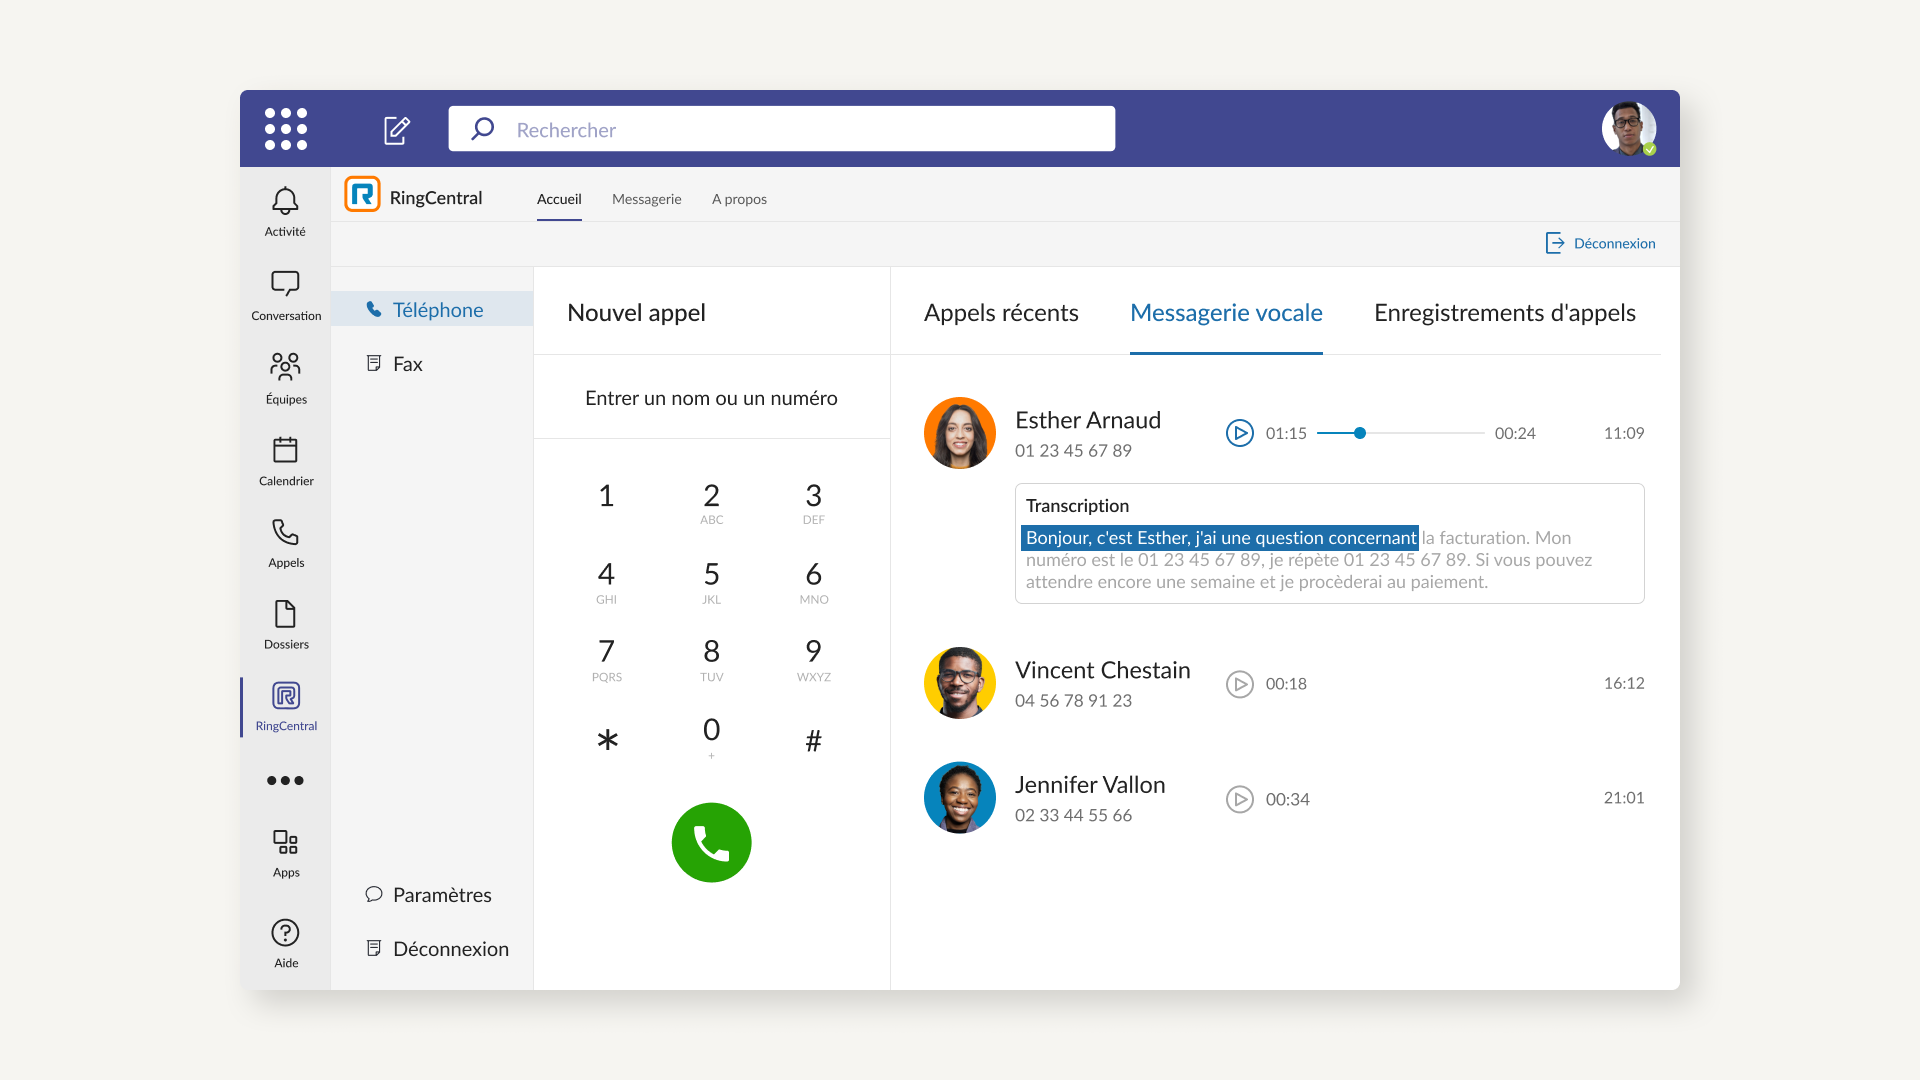The width and height of the screenshot is (1920, 1080).
Task: Click the new compose/edit icon
Action: pos(396,128)
